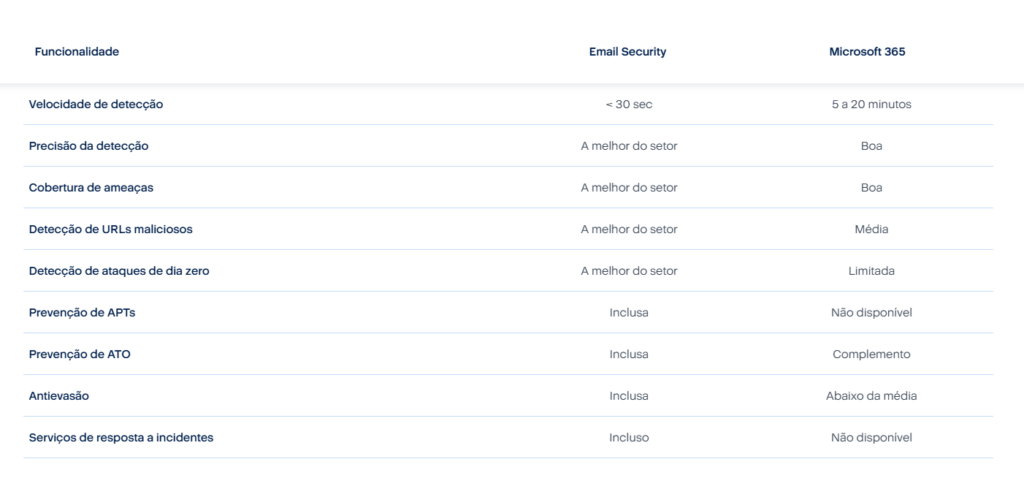Select the Precisão da detecção row label

[x=89, y=146]
